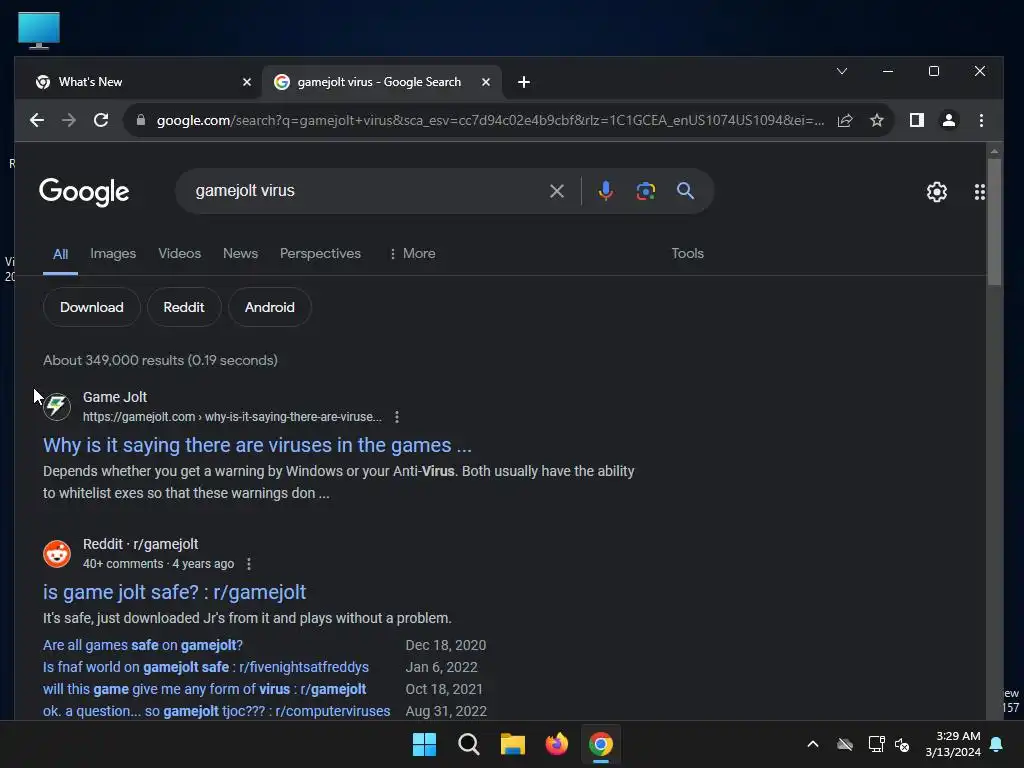This screenshot has width=1024, height=768.
Task: Submit search with magnifier icon
Action: coord(685,191)
